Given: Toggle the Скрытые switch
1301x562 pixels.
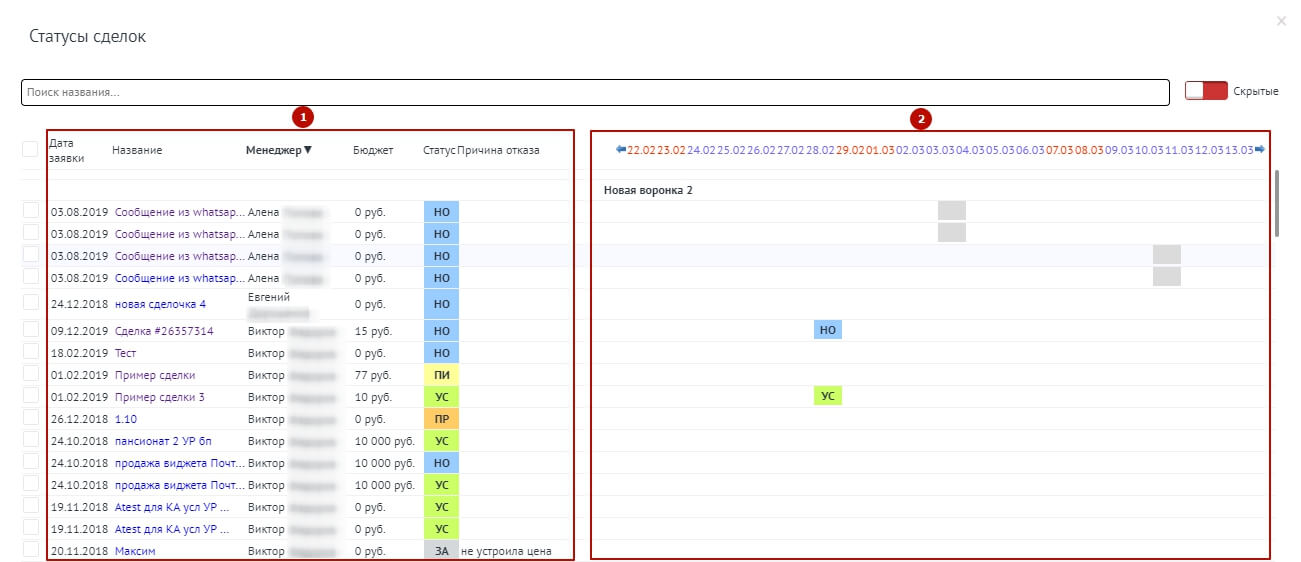Looking at the screenshot, I should click(1205, 91).
